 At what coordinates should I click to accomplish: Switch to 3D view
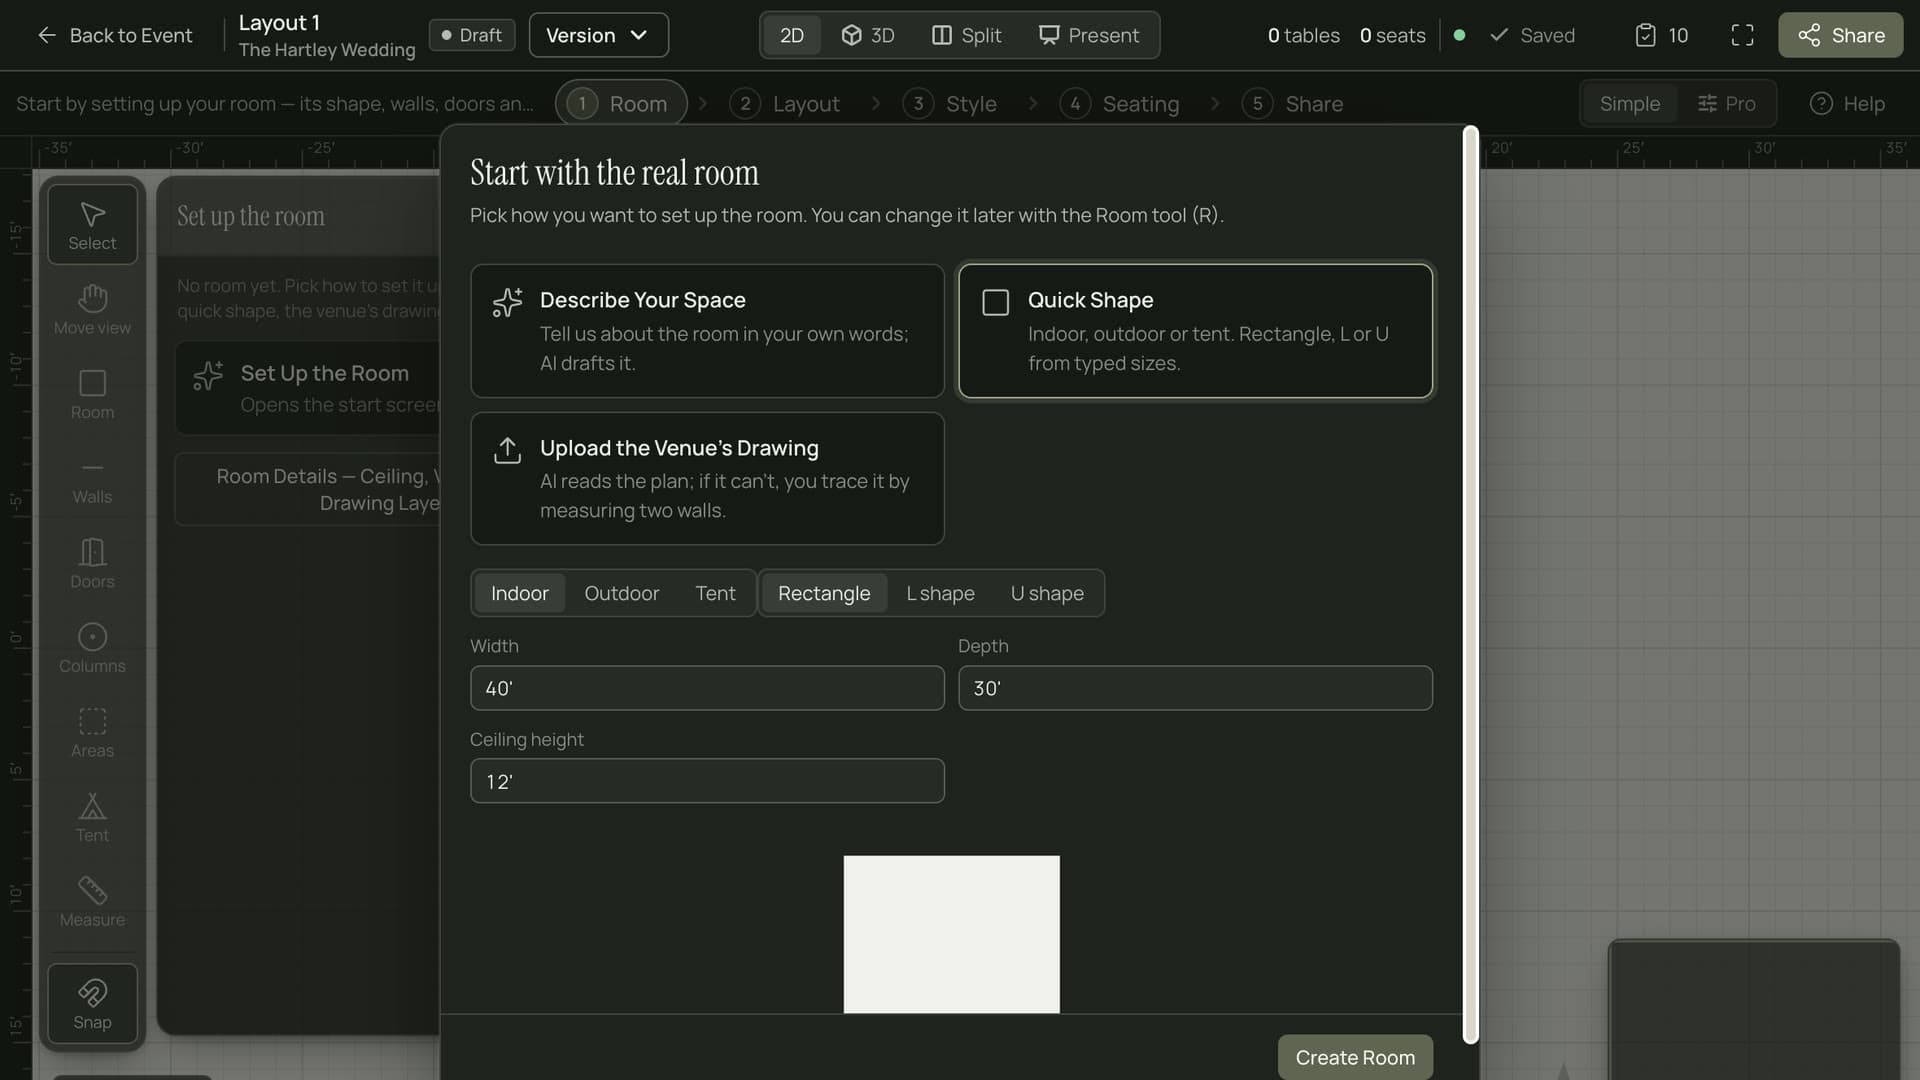click(x=867, y=35)
